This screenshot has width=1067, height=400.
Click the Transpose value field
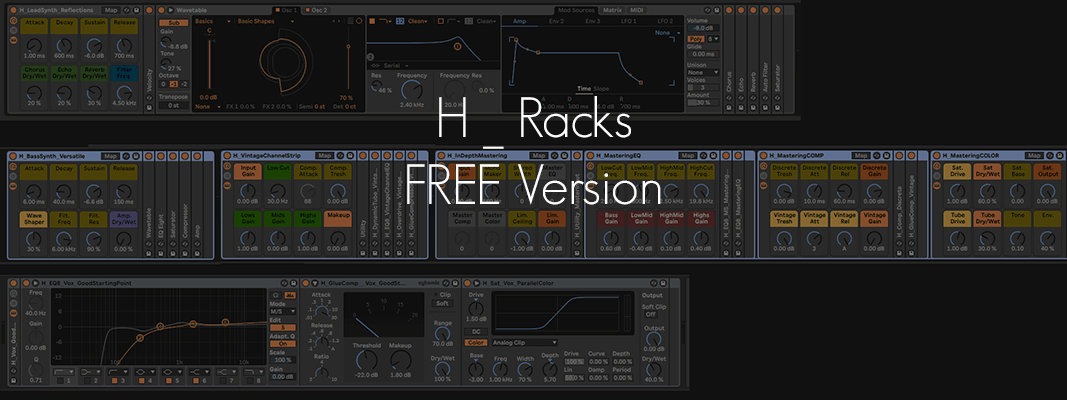[x=174, y=105]
